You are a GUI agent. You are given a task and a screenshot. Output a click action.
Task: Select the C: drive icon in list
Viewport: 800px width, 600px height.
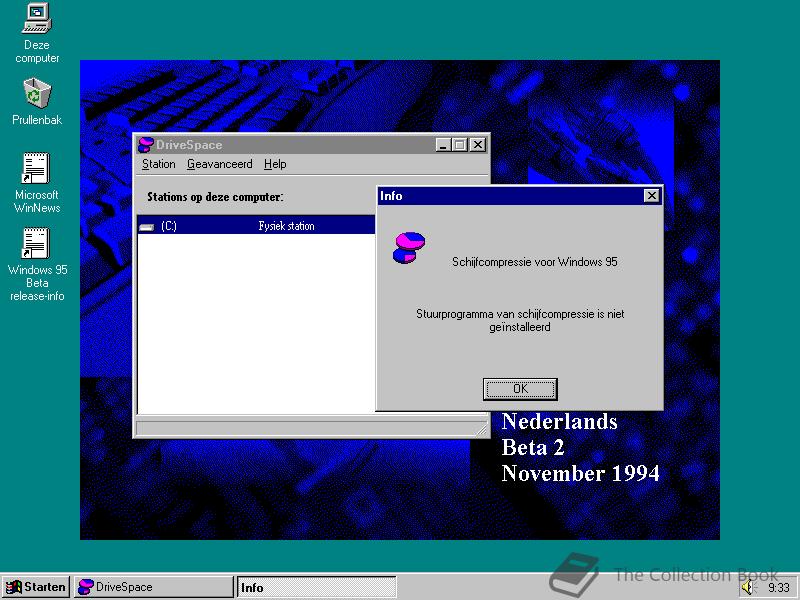[x=146, y=227]
